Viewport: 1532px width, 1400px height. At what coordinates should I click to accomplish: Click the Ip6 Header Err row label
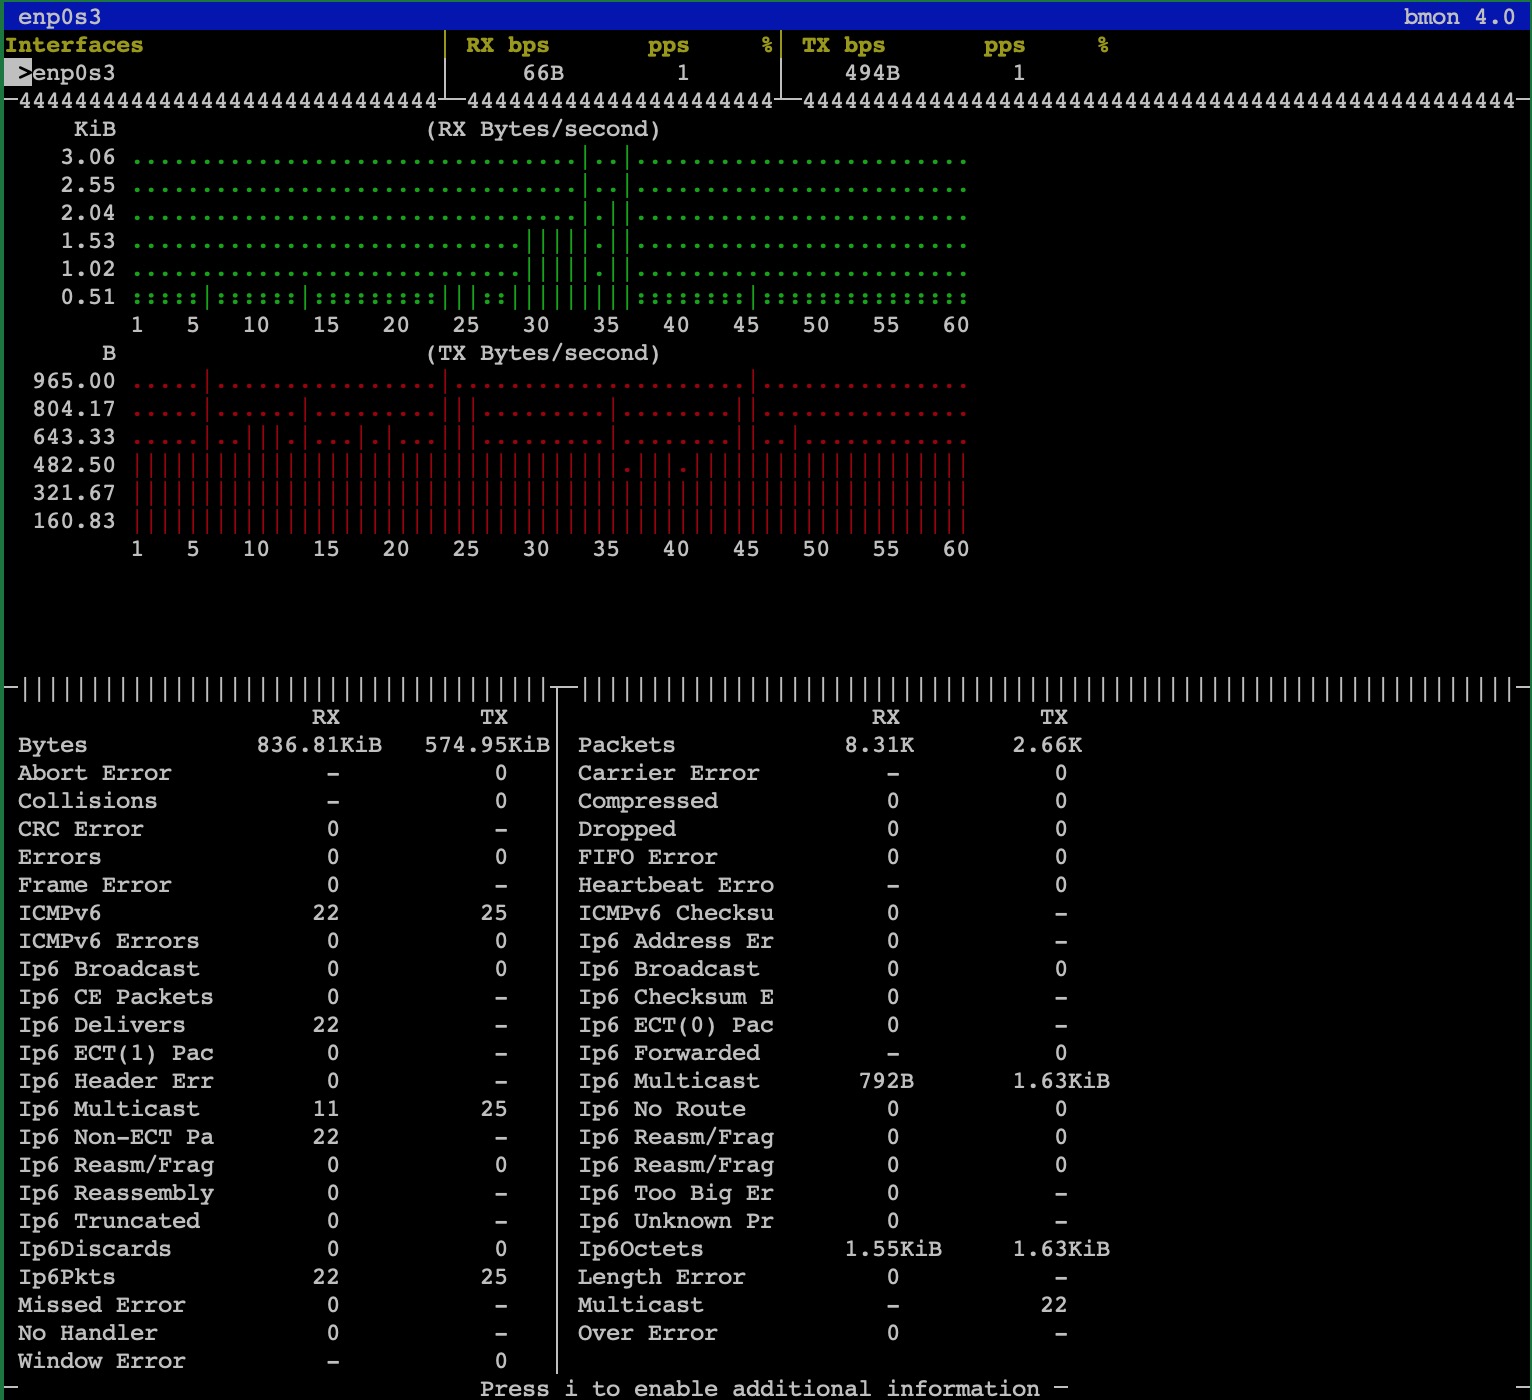click(x=116, y=1081)
